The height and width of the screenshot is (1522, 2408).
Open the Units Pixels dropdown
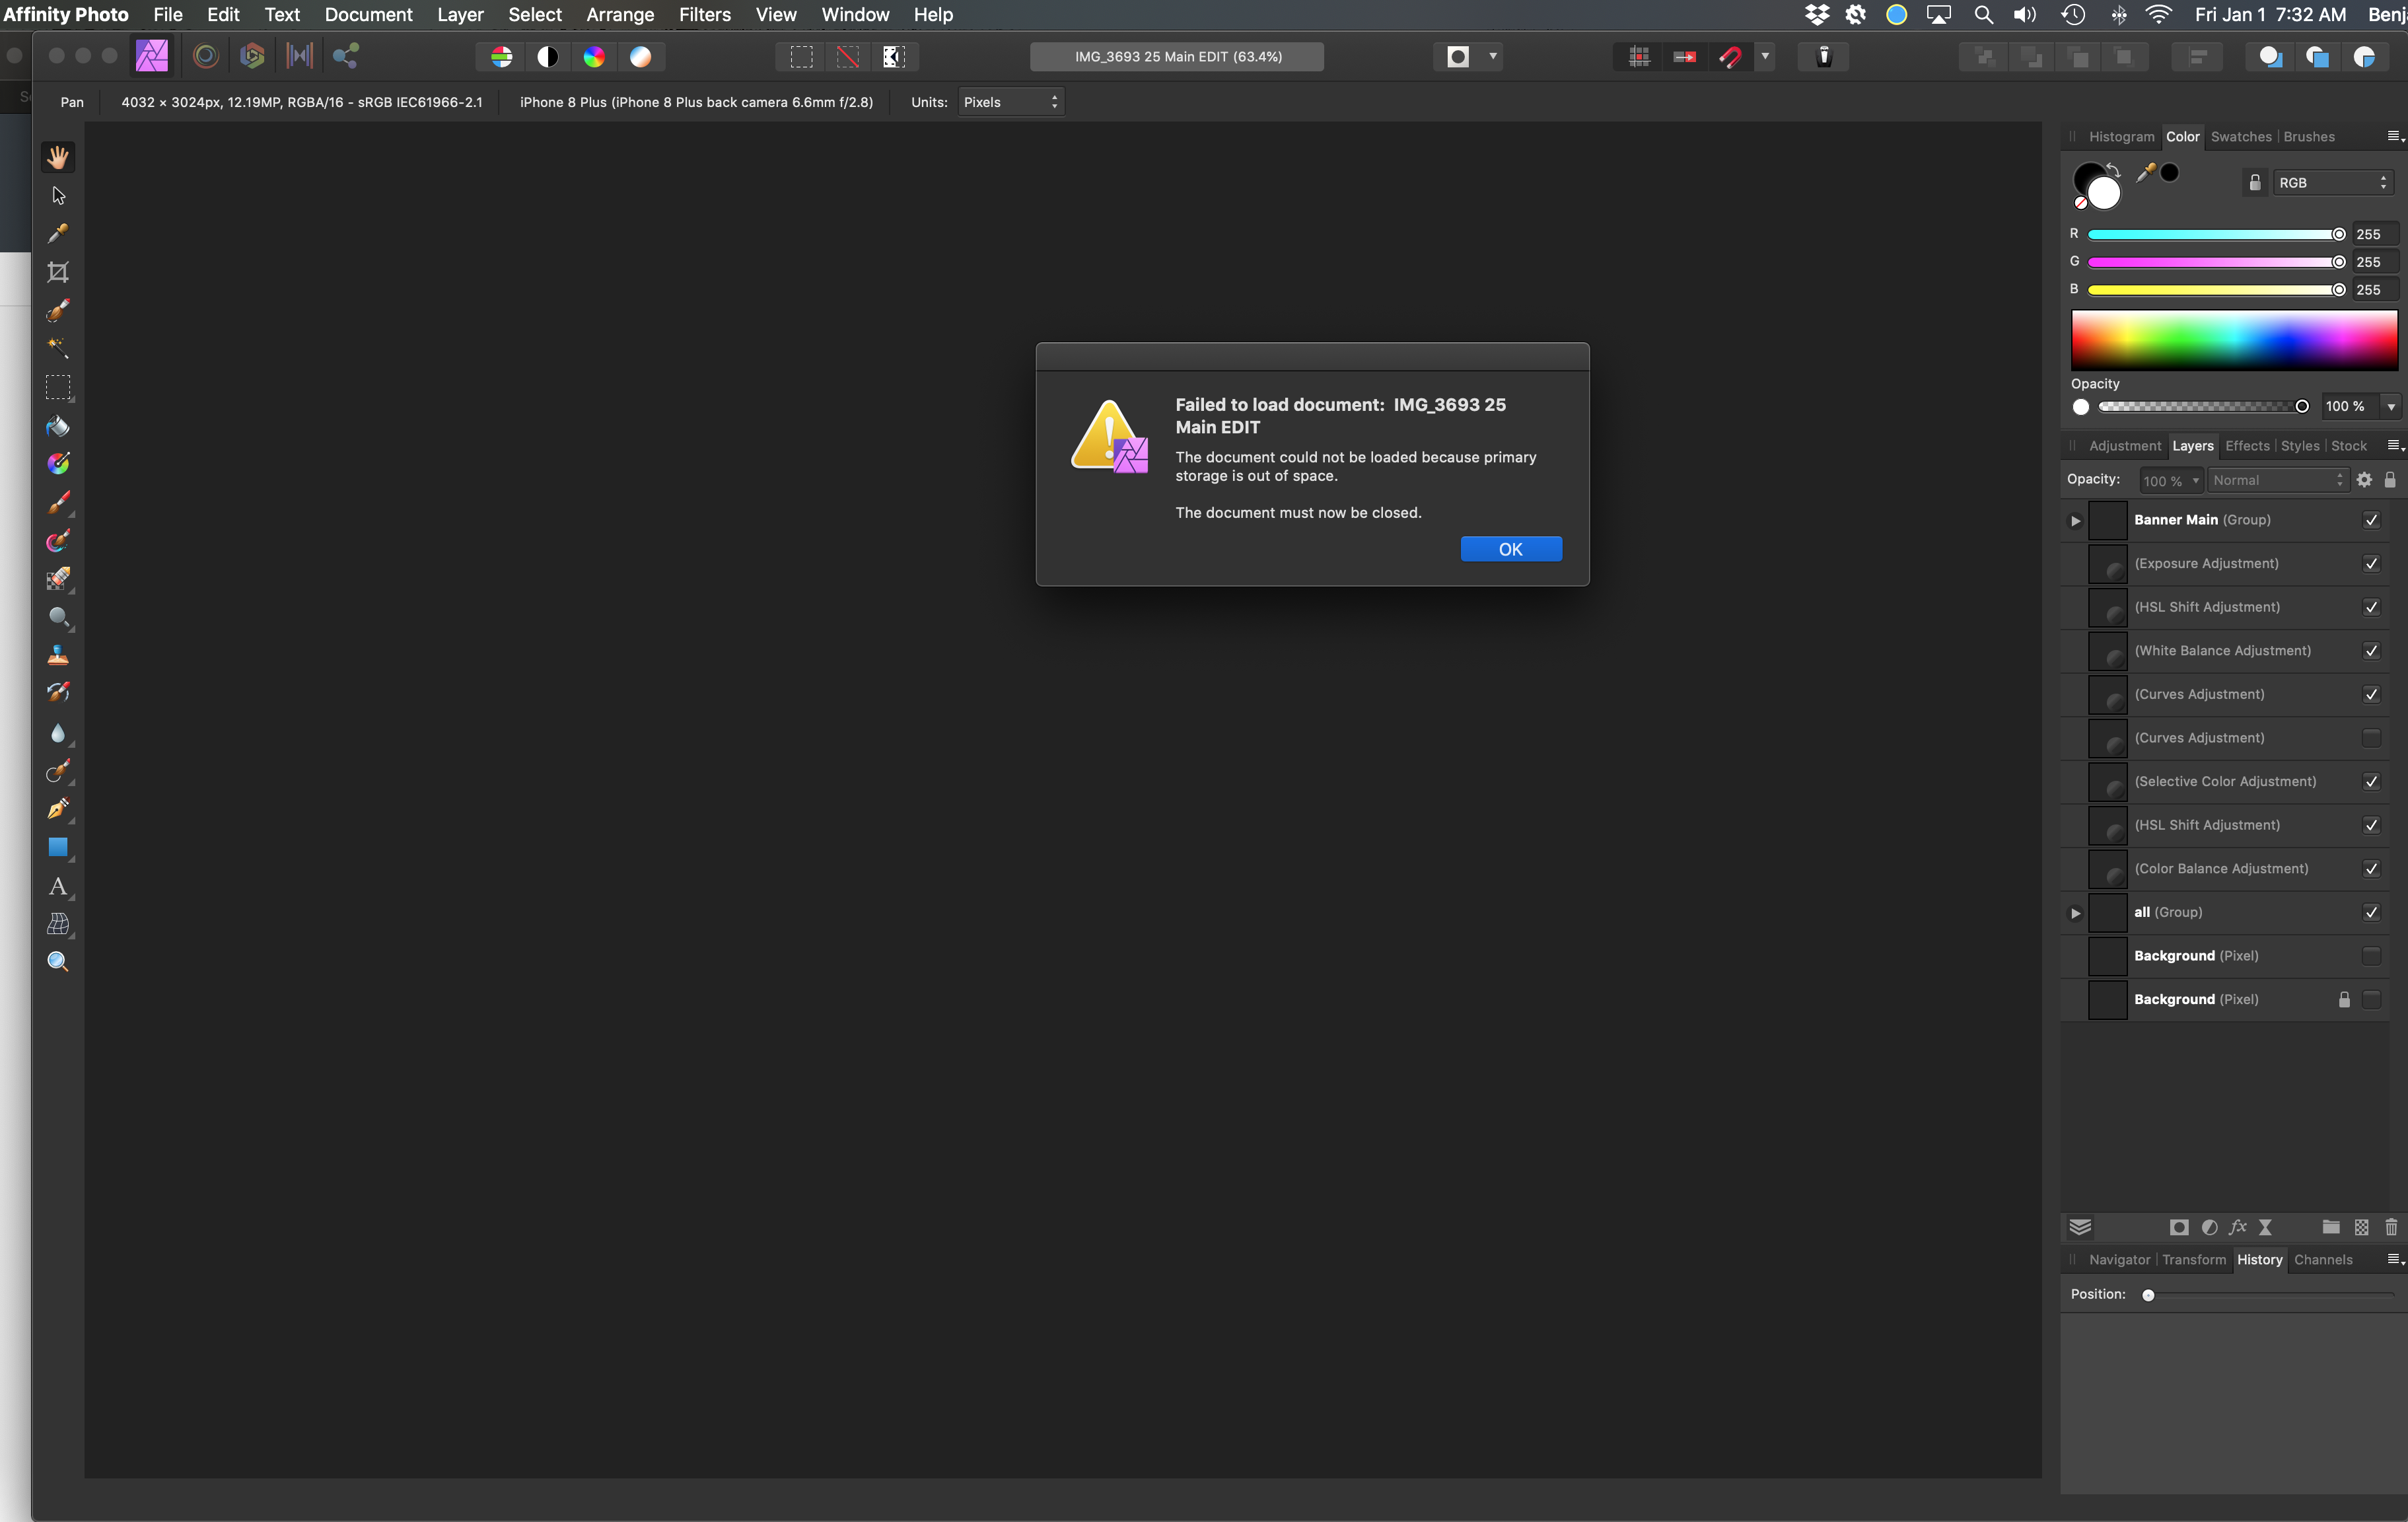(x=1011, y=102)
